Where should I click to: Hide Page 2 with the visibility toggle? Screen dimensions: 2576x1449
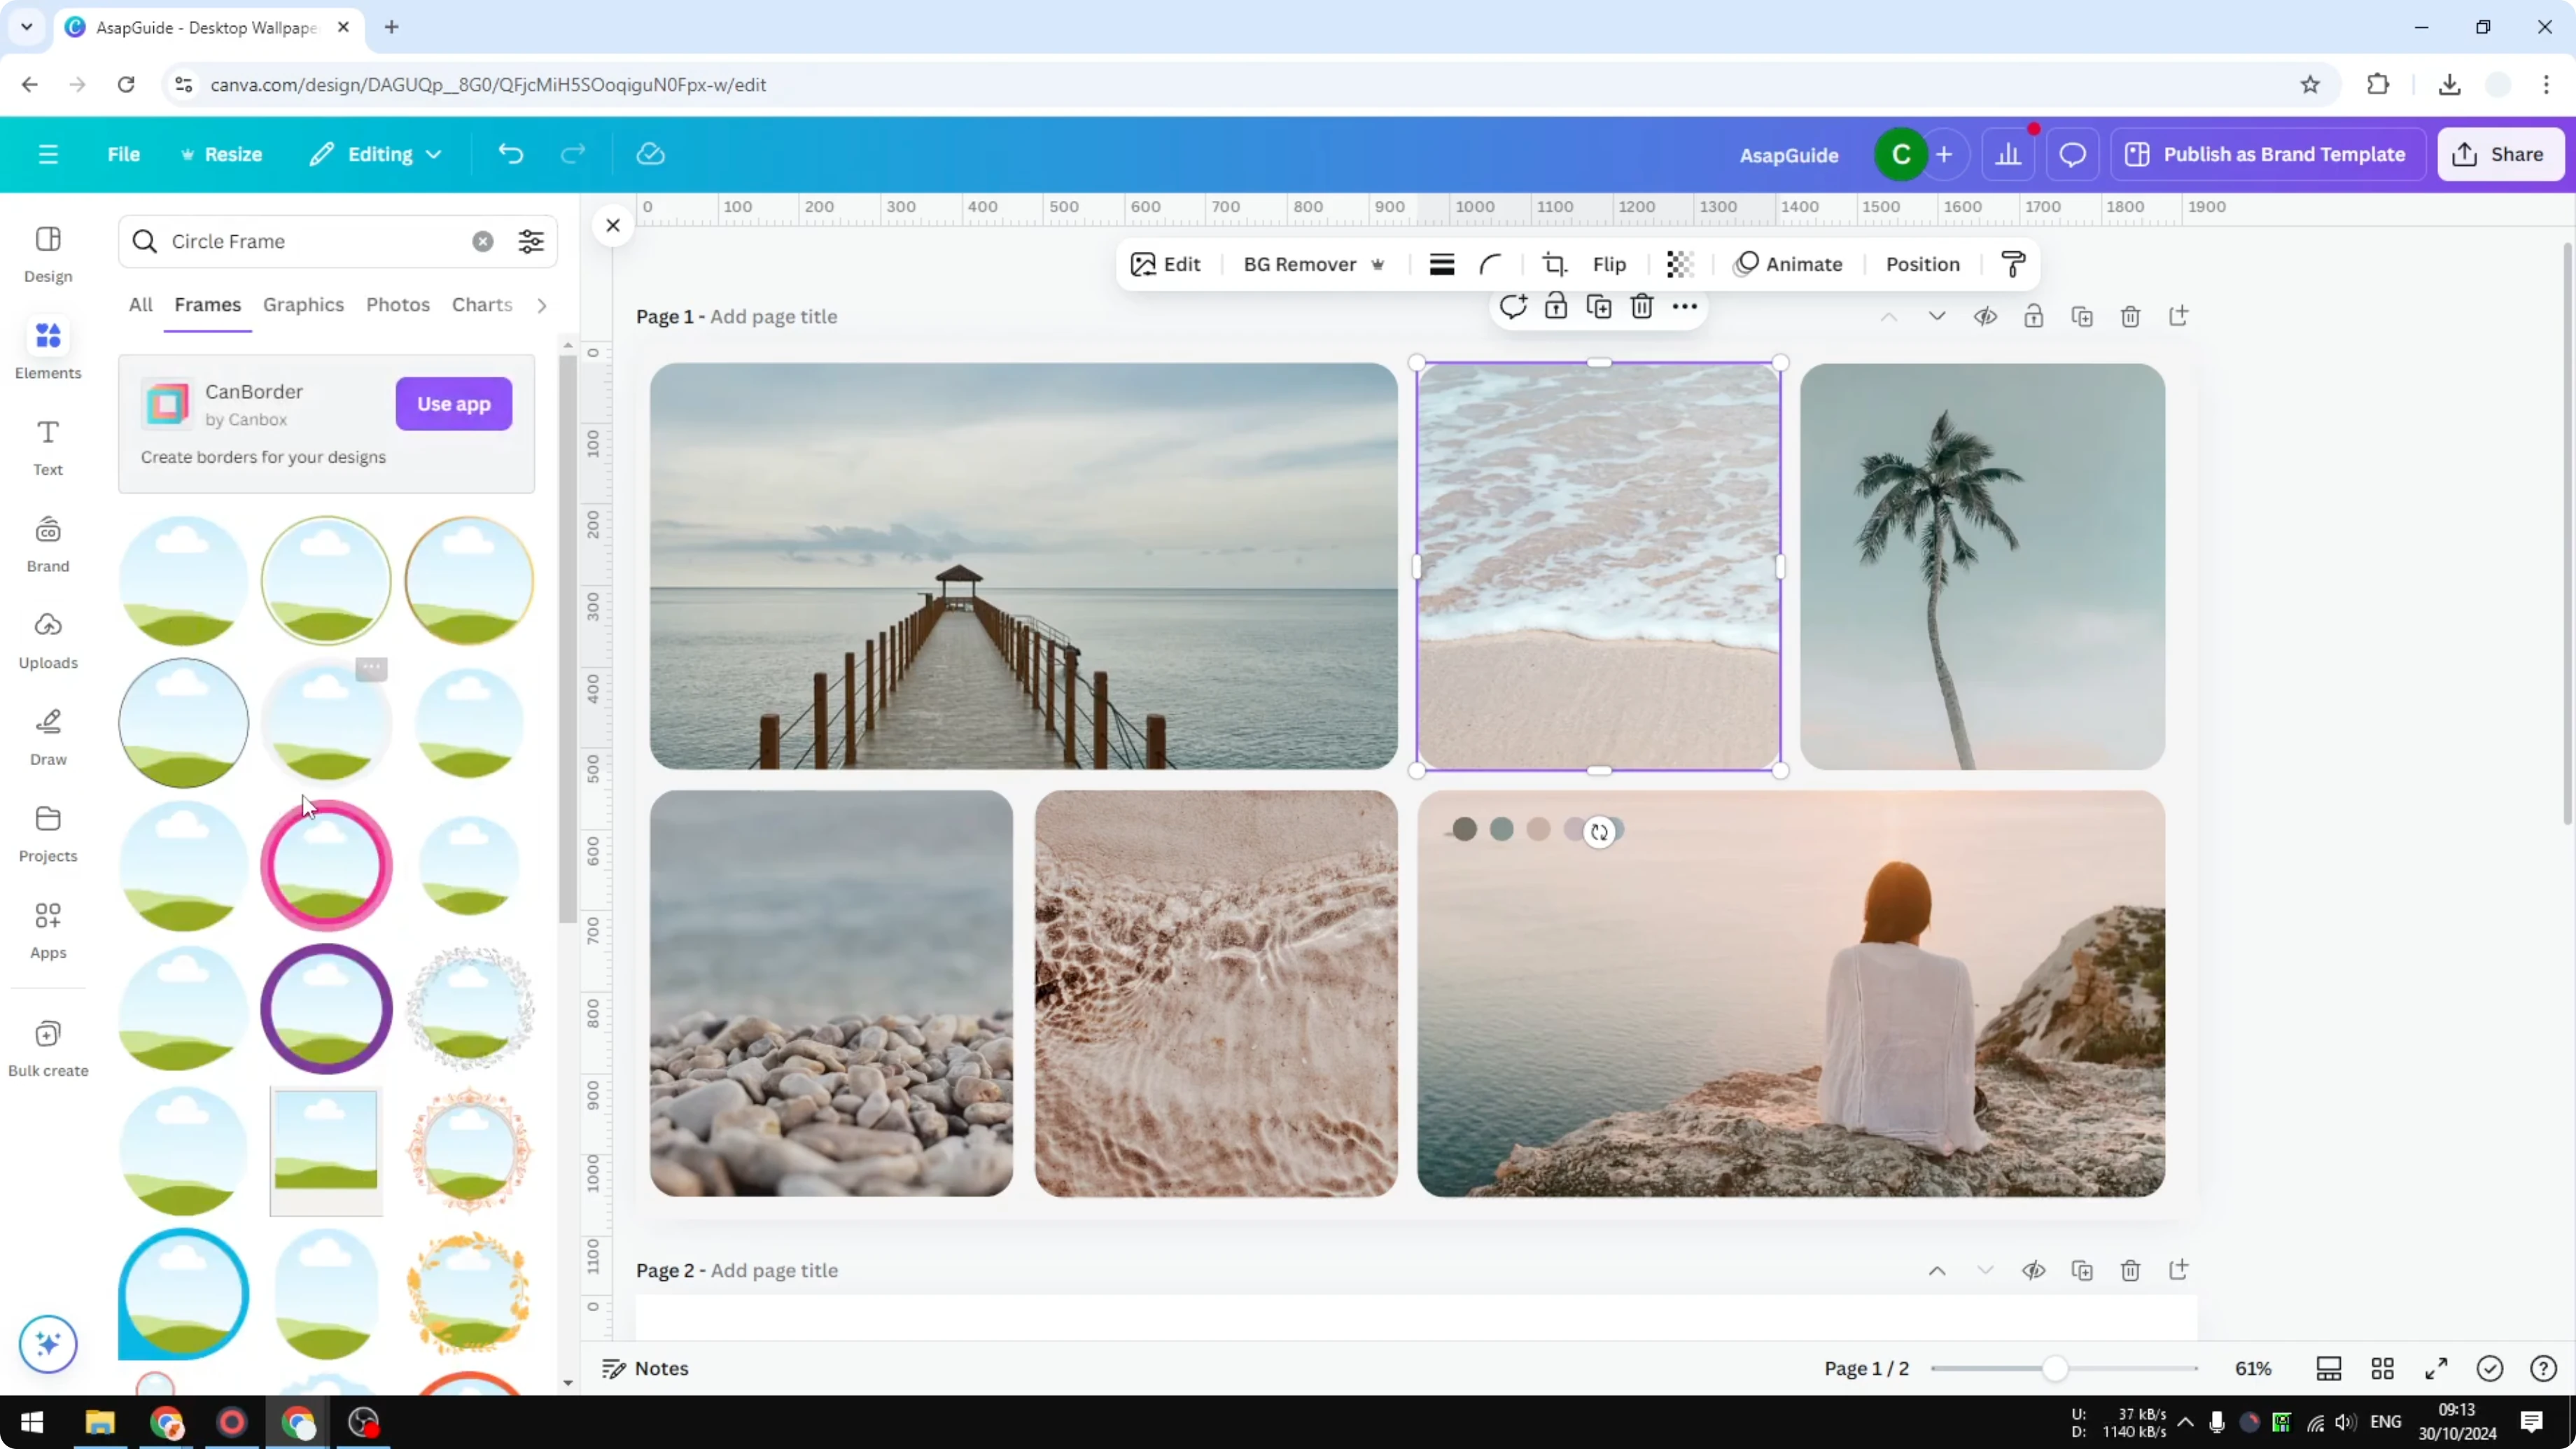[2034, 1271]
